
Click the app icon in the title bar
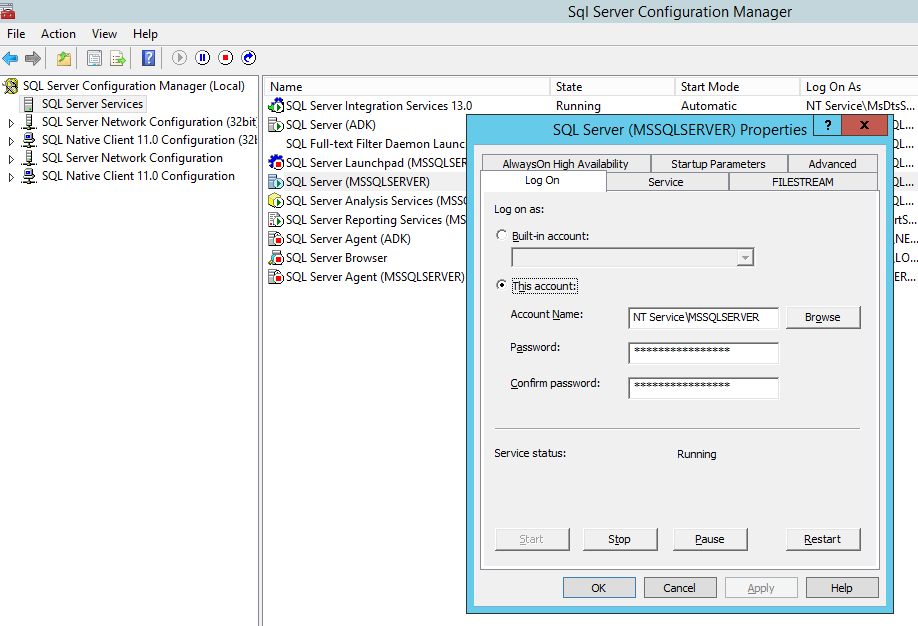[x=8, y=11]
